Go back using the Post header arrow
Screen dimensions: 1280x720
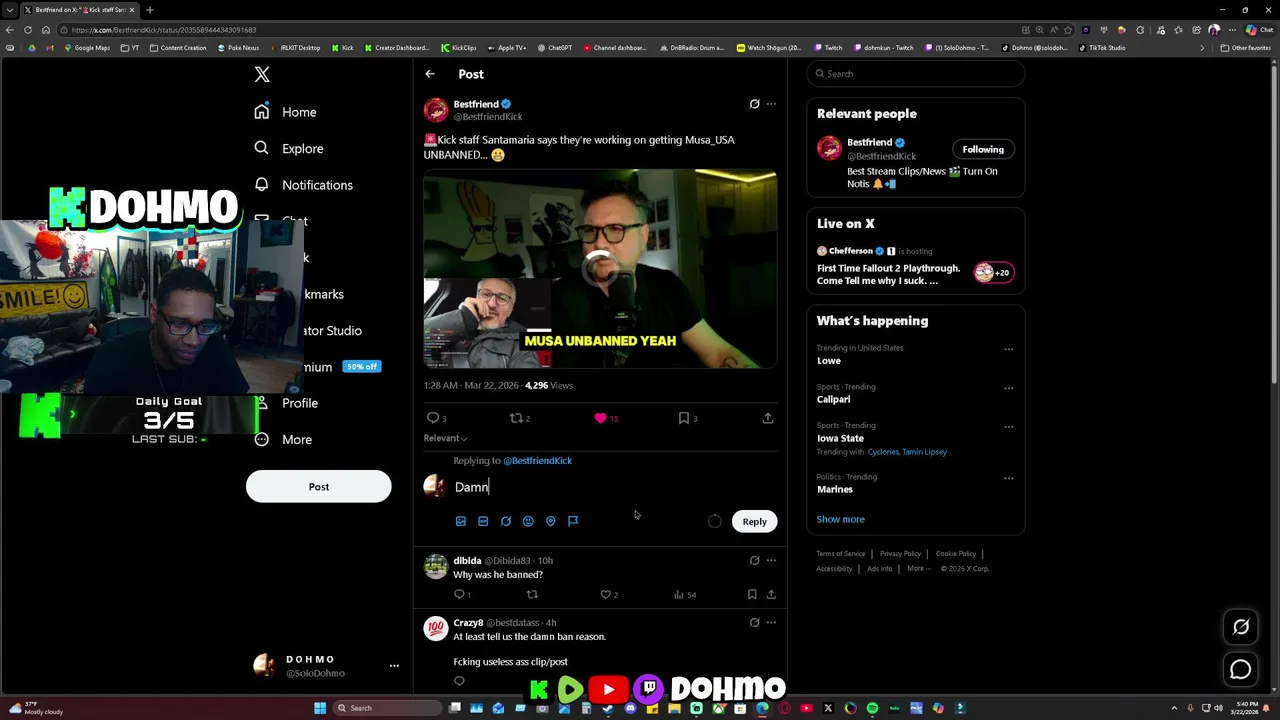pyautogui.click(x=430, y=74)
